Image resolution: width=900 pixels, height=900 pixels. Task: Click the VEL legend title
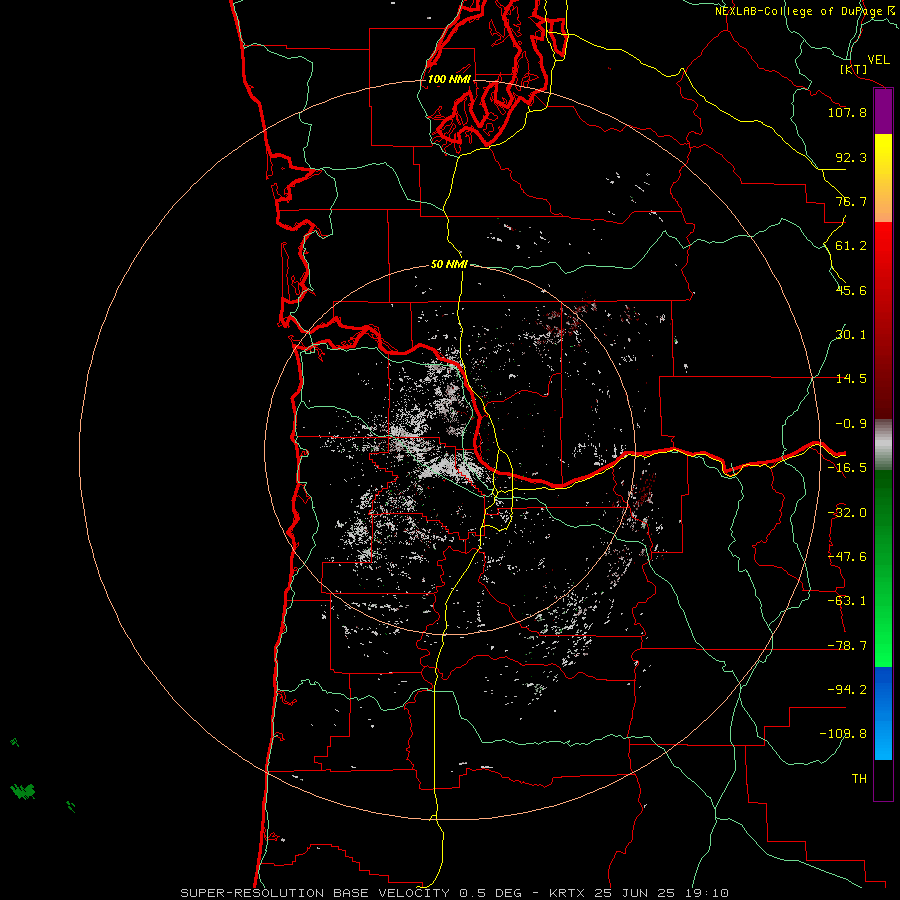click(x=878, y=60)
